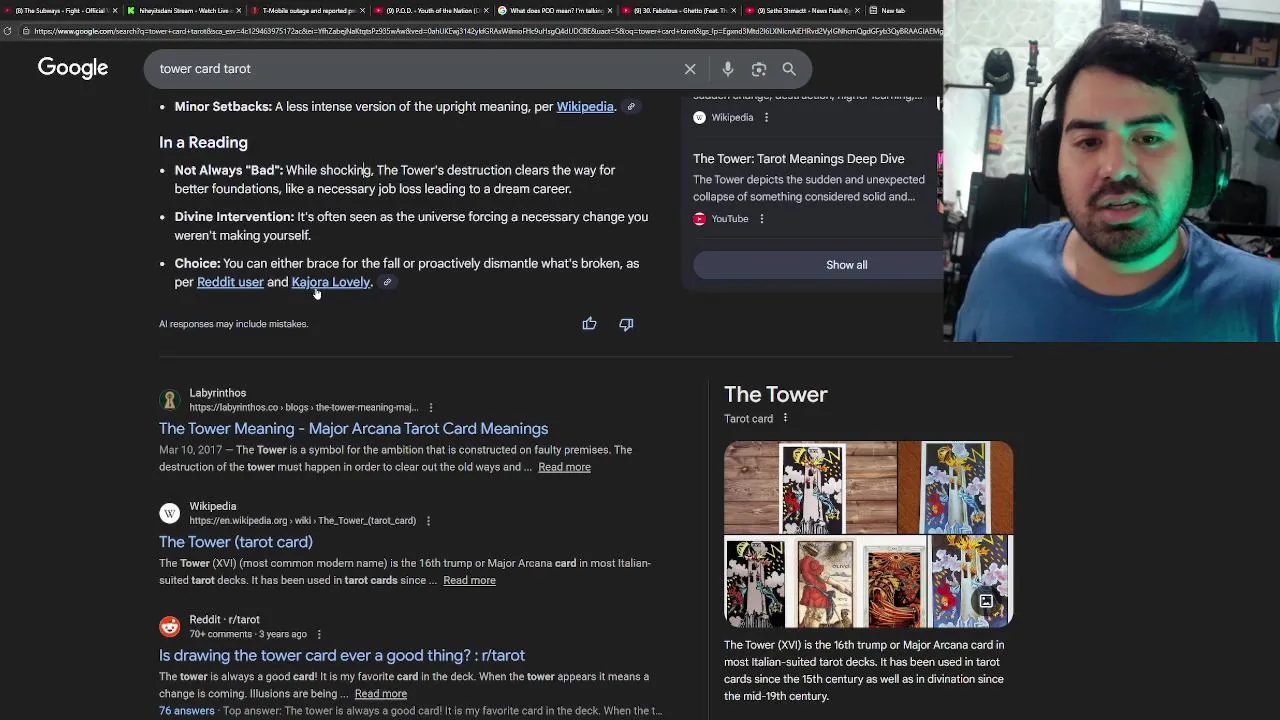1280x720 pixels.
Task: Open more options beside YouTube source card
Action: (761, 219)
